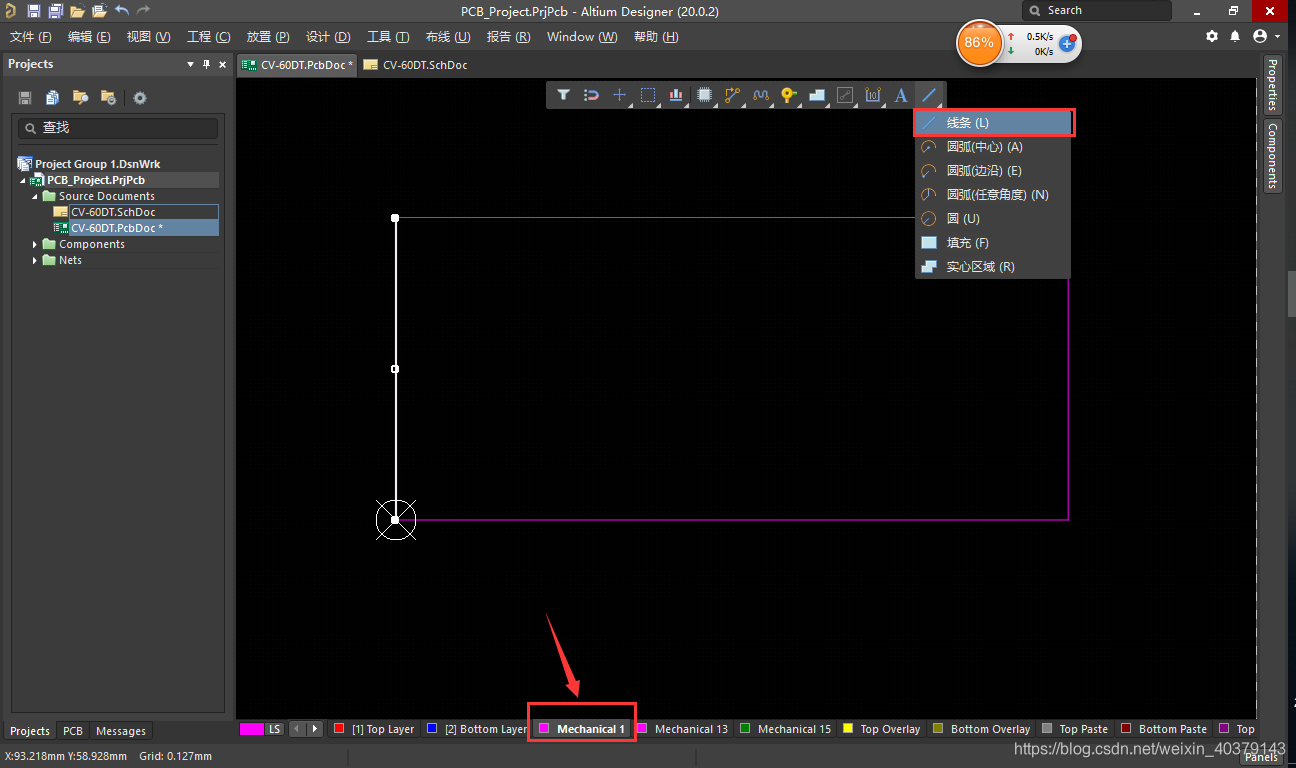Click the place component chip icon
1296x768 pixels.
(x=704, y=95)
